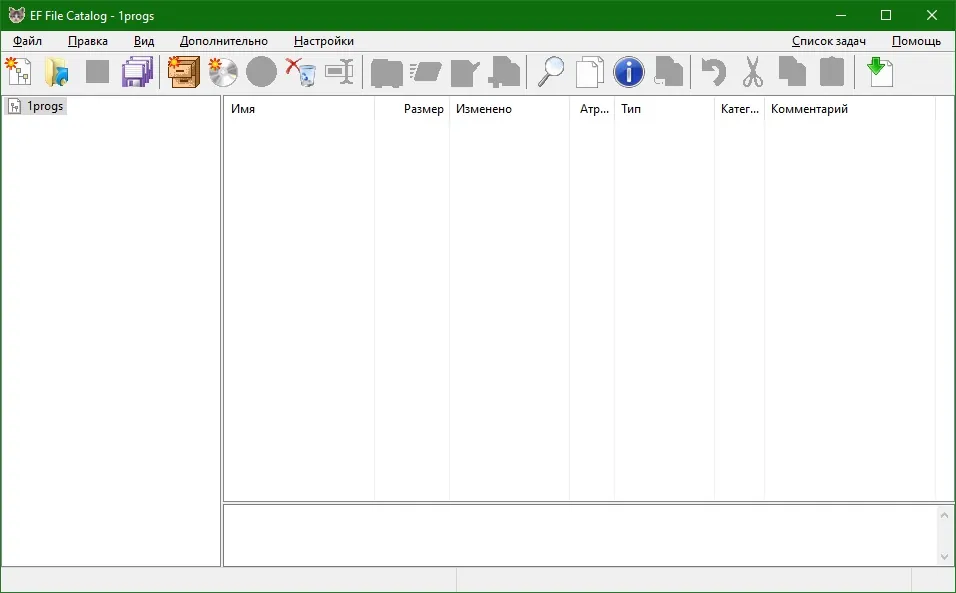Sort by the Изменено column header
Image resolution: width=956 pixels, height=593 pixels.
[x=509, y=109]
